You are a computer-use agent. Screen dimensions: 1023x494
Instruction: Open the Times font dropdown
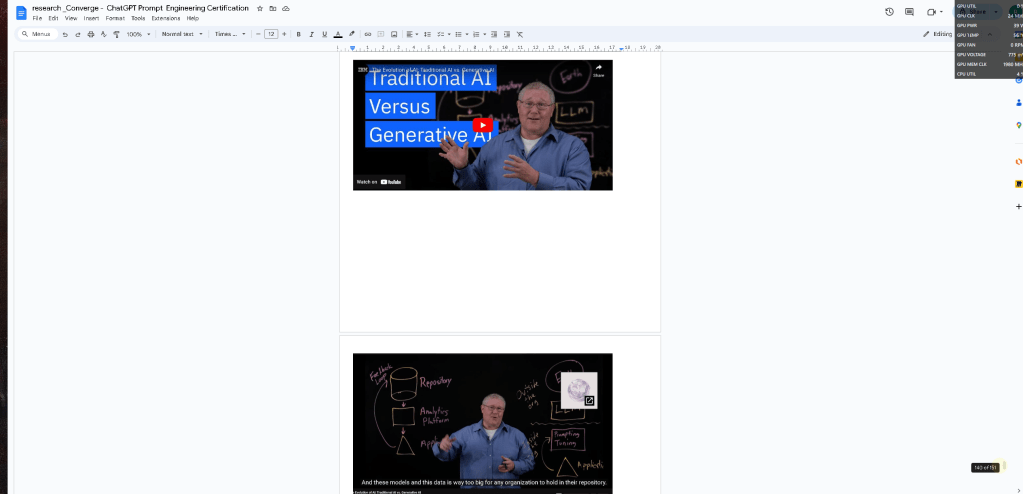[230, 34]
